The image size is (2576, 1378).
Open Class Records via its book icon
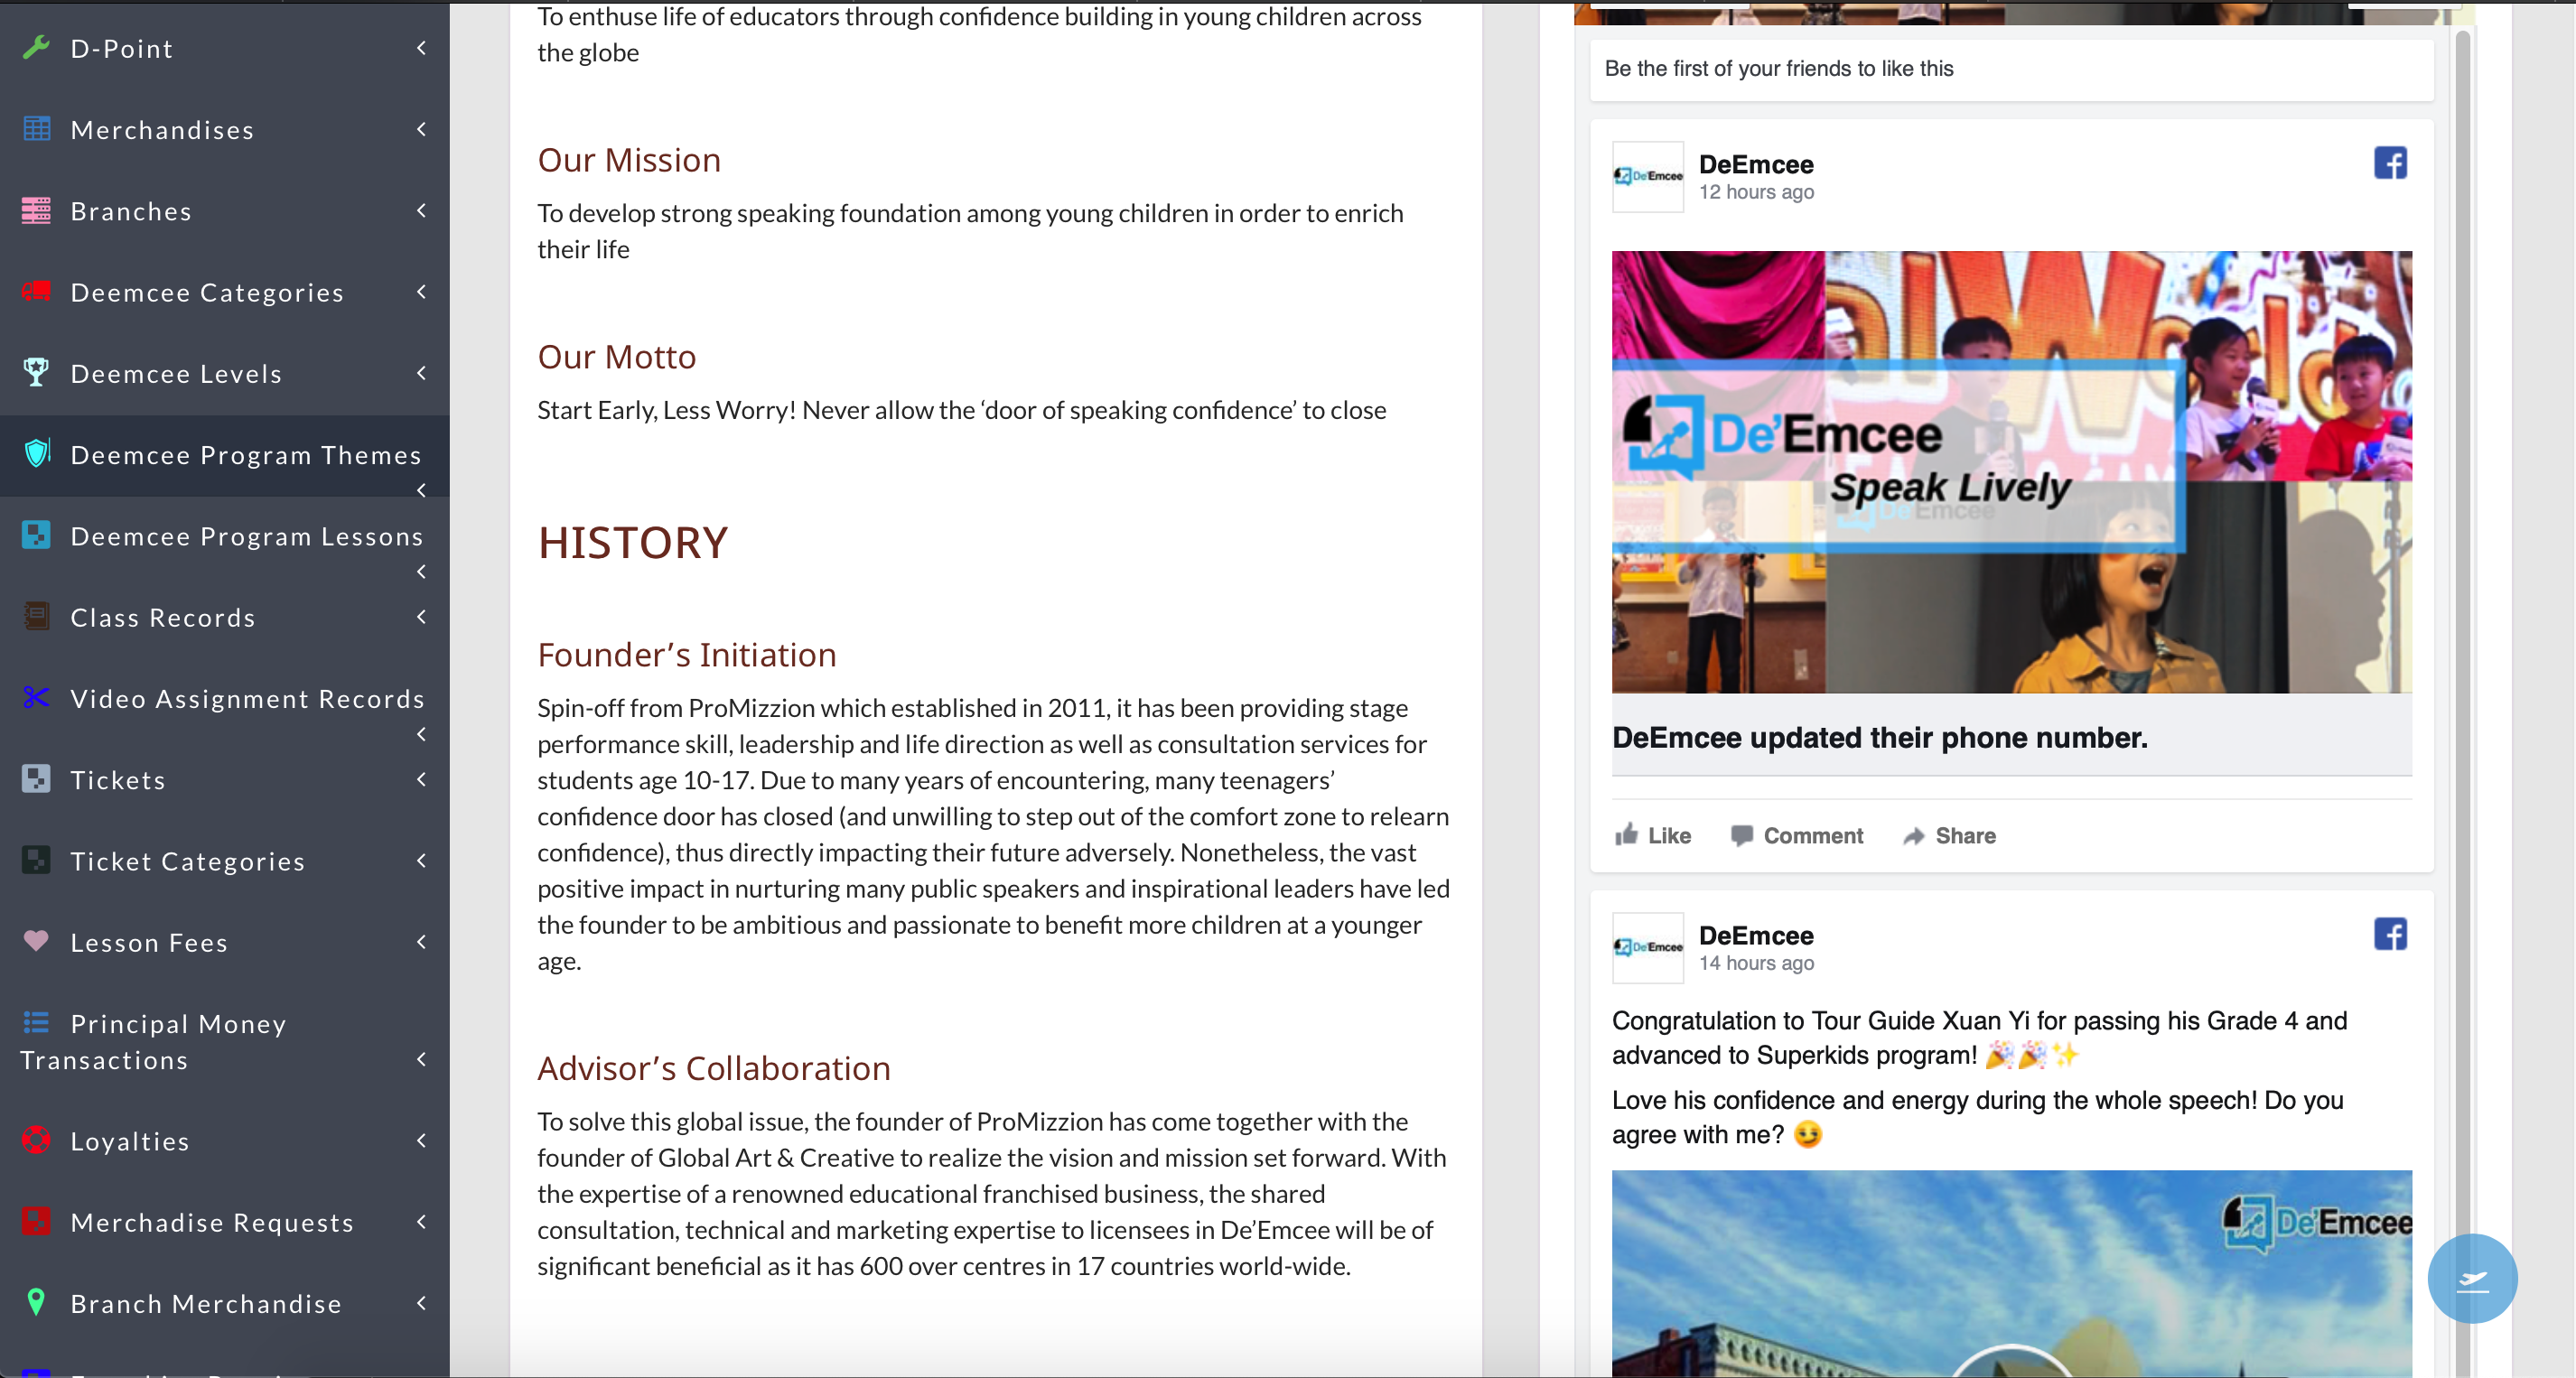36,617
